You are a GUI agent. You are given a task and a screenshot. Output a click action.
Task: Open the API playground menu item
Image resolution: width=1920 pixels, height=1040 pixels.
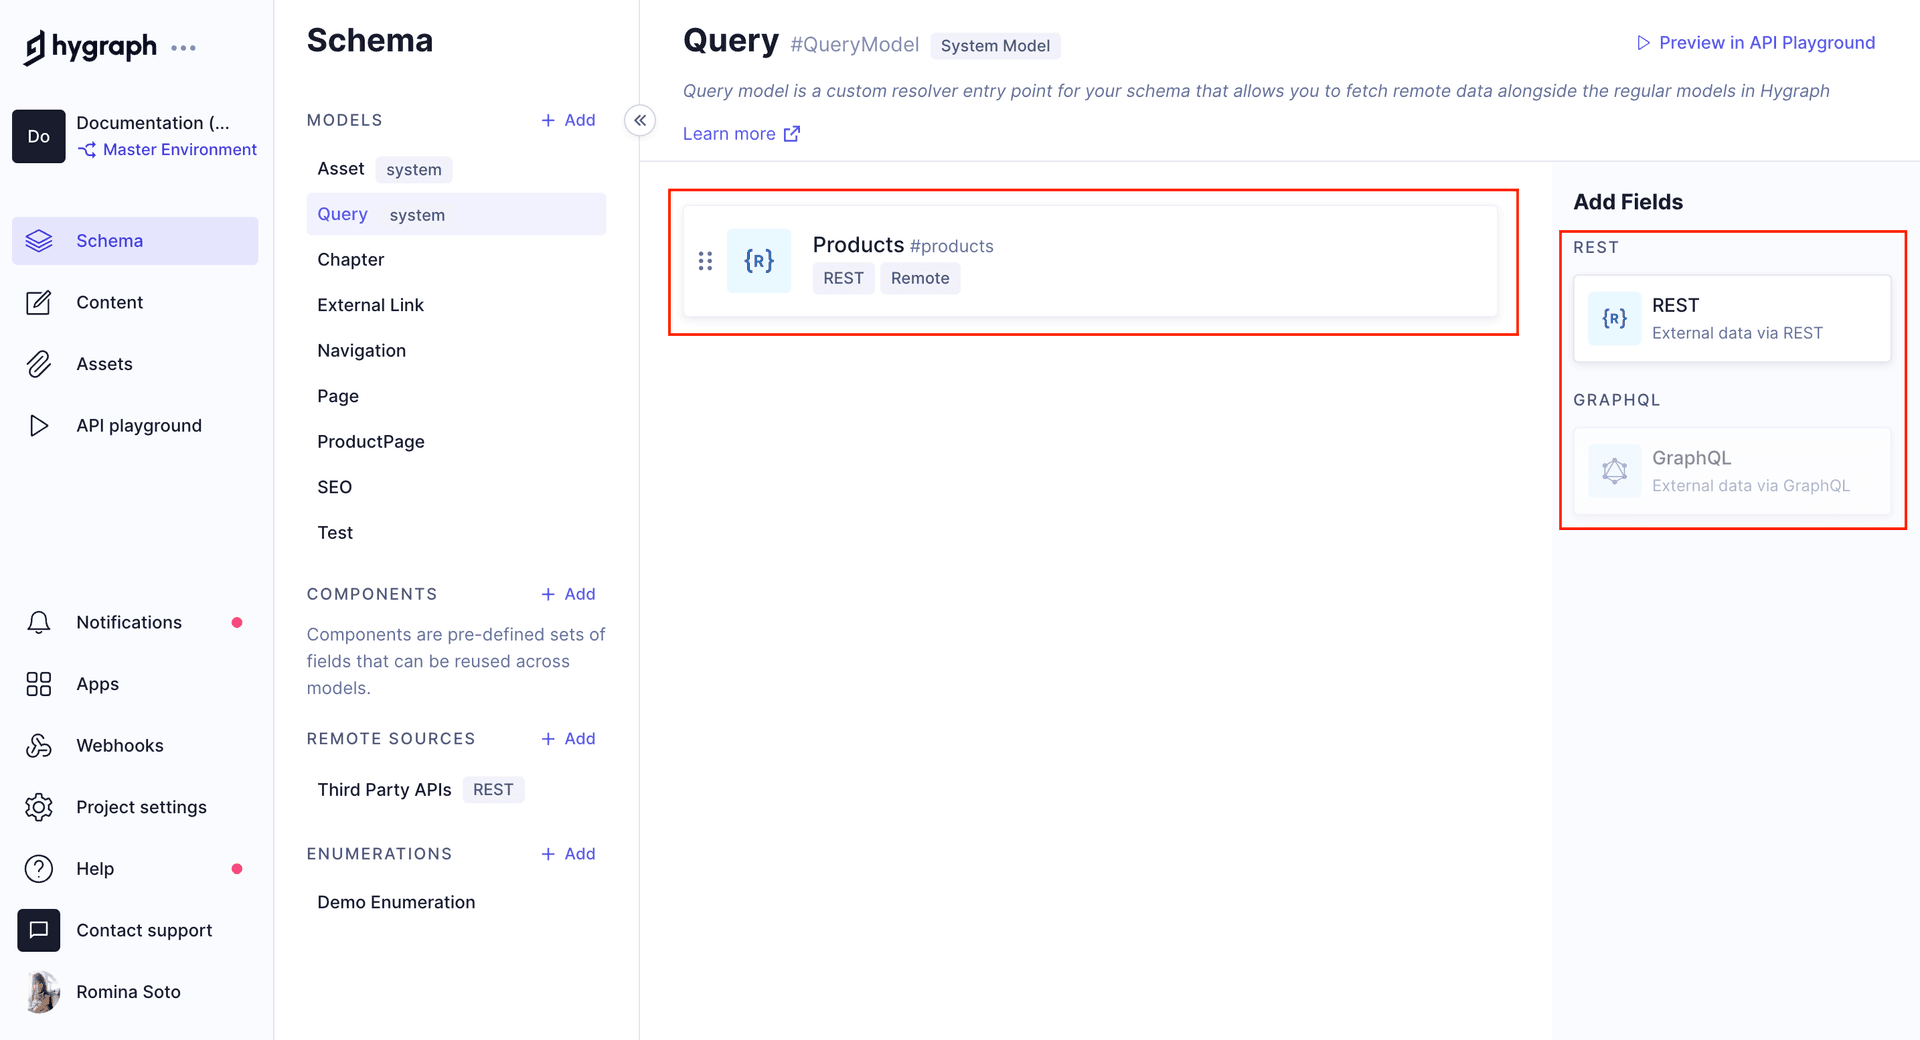pos(135,426)
